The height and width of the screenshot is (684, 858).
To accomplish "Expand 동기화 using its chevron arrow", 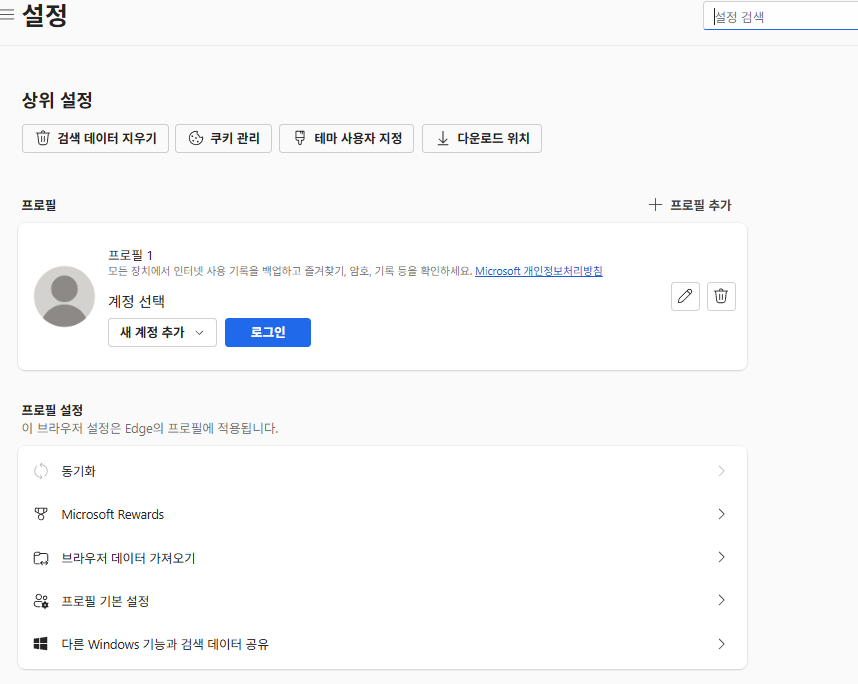I will pyautogui.click(x=721, y=471).
